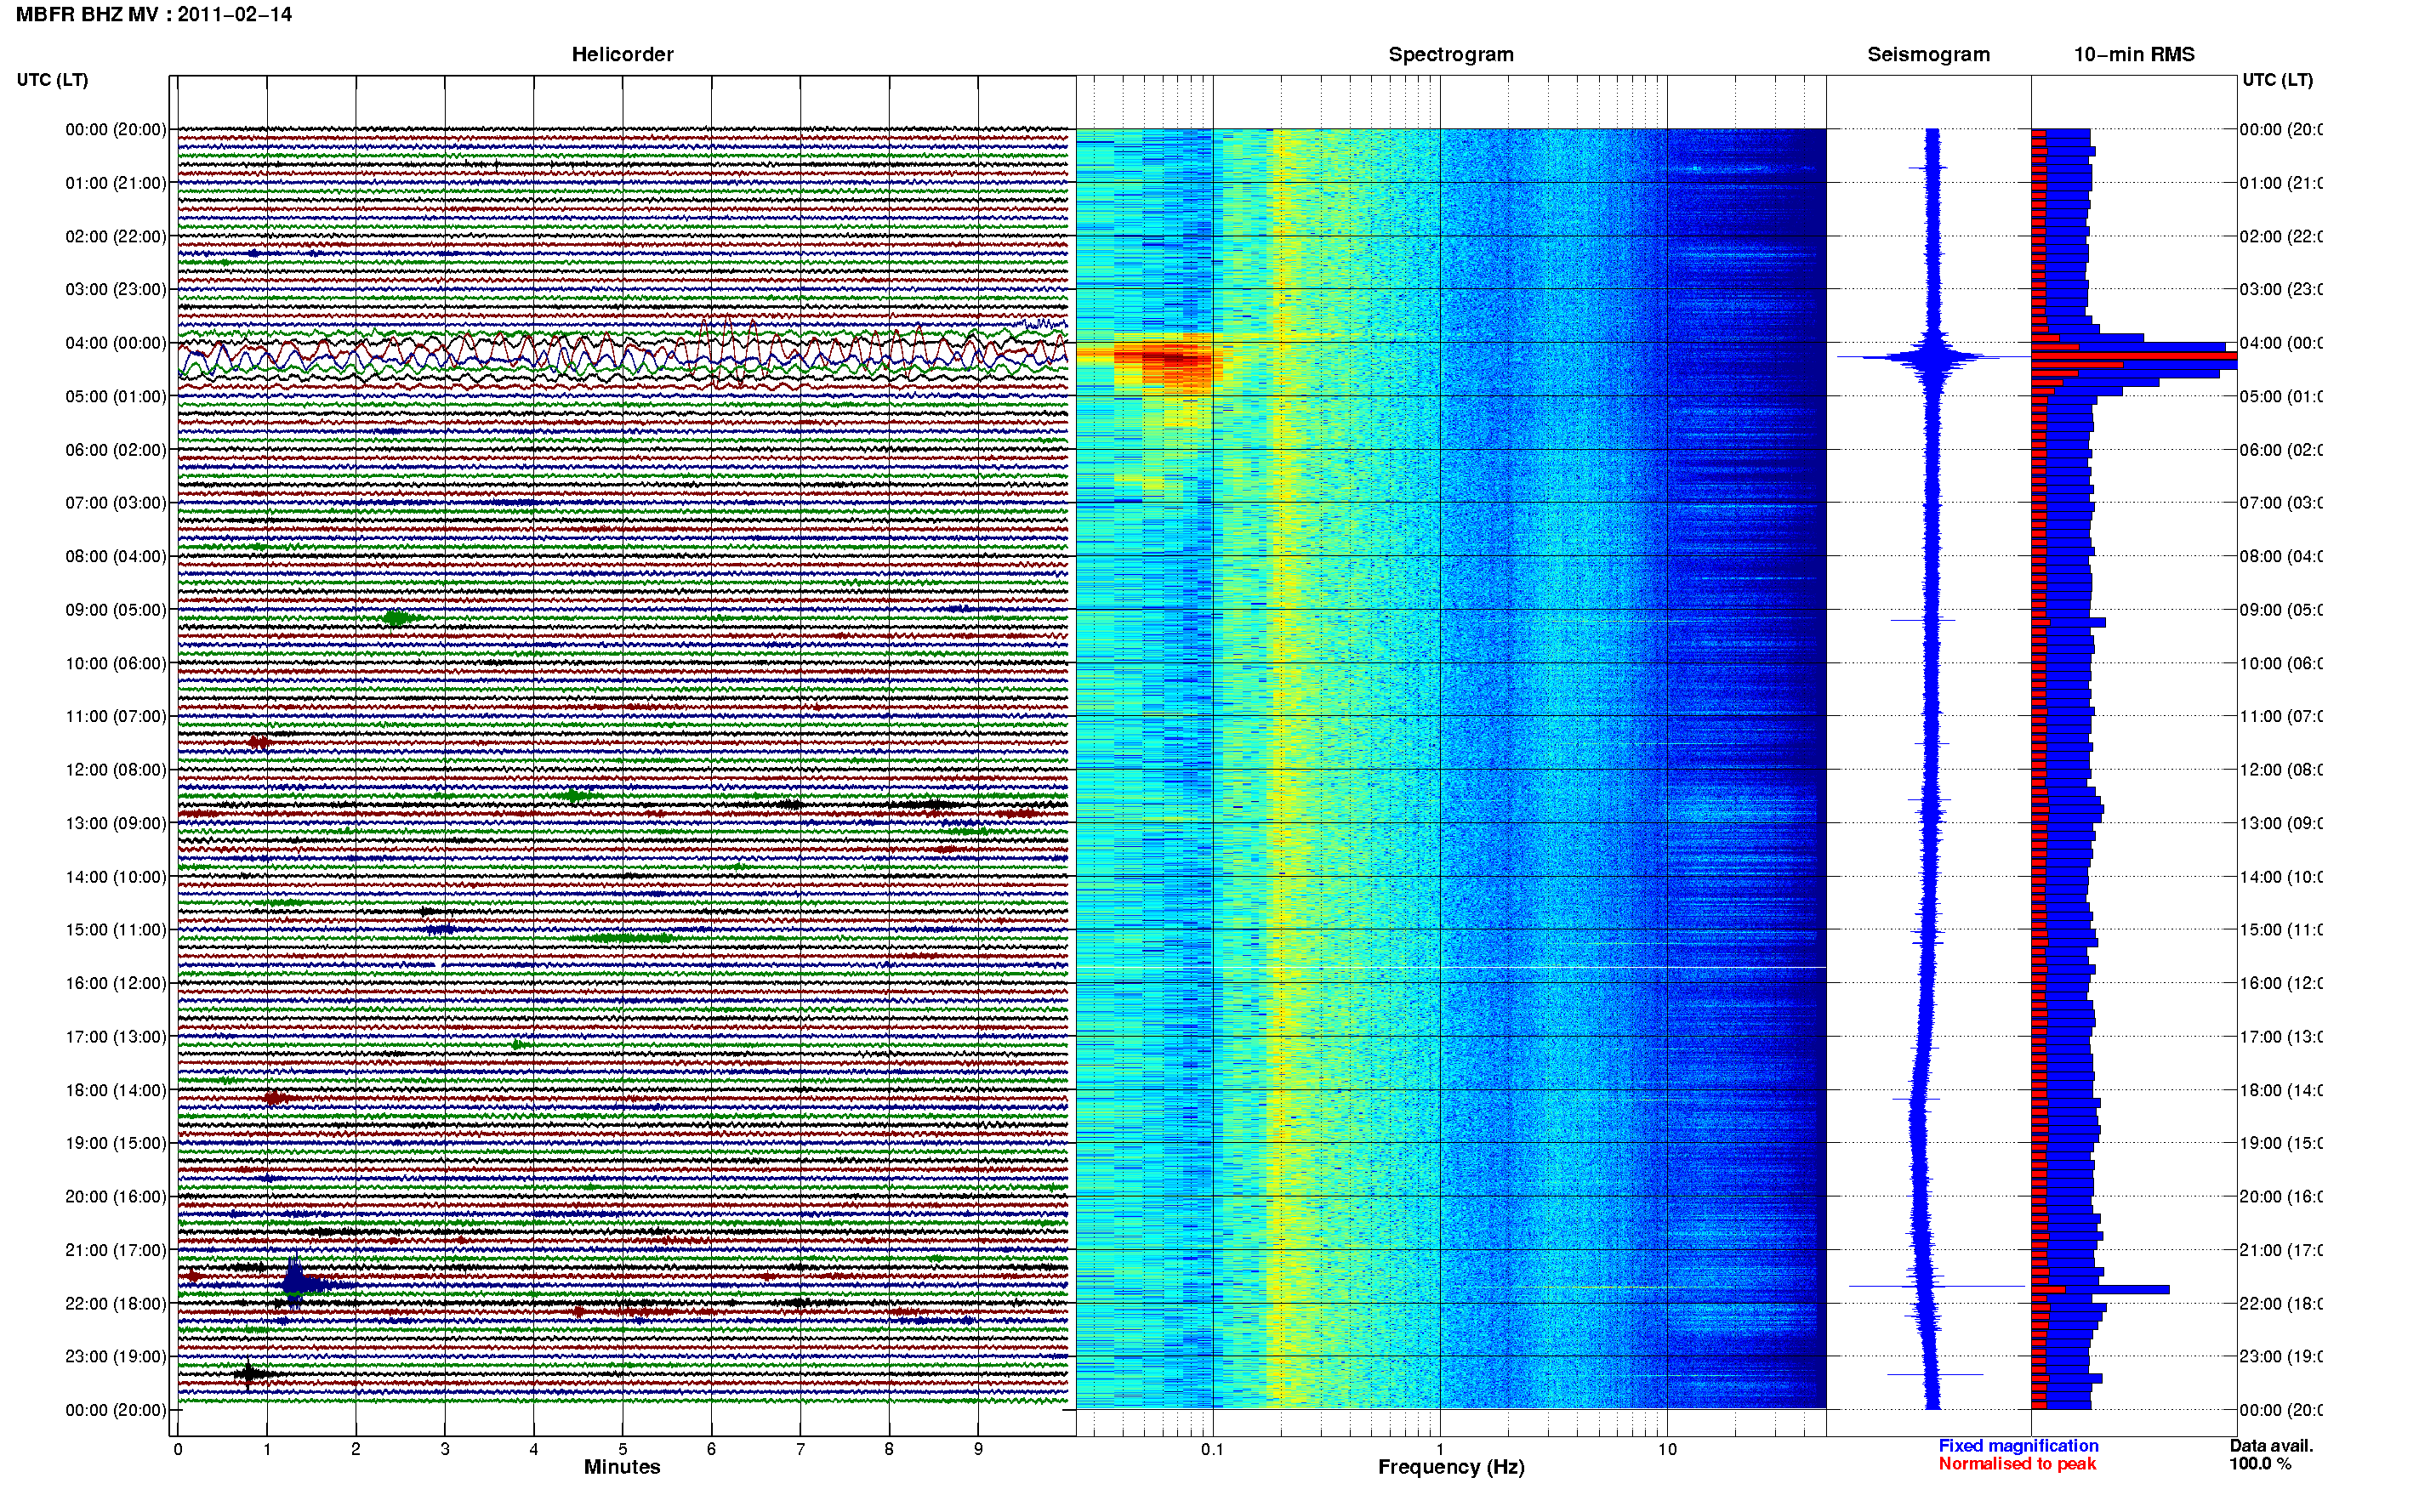Click left time label '08:00 (04:00)'
The image size is (2419, 1512).
pos(116,556)
